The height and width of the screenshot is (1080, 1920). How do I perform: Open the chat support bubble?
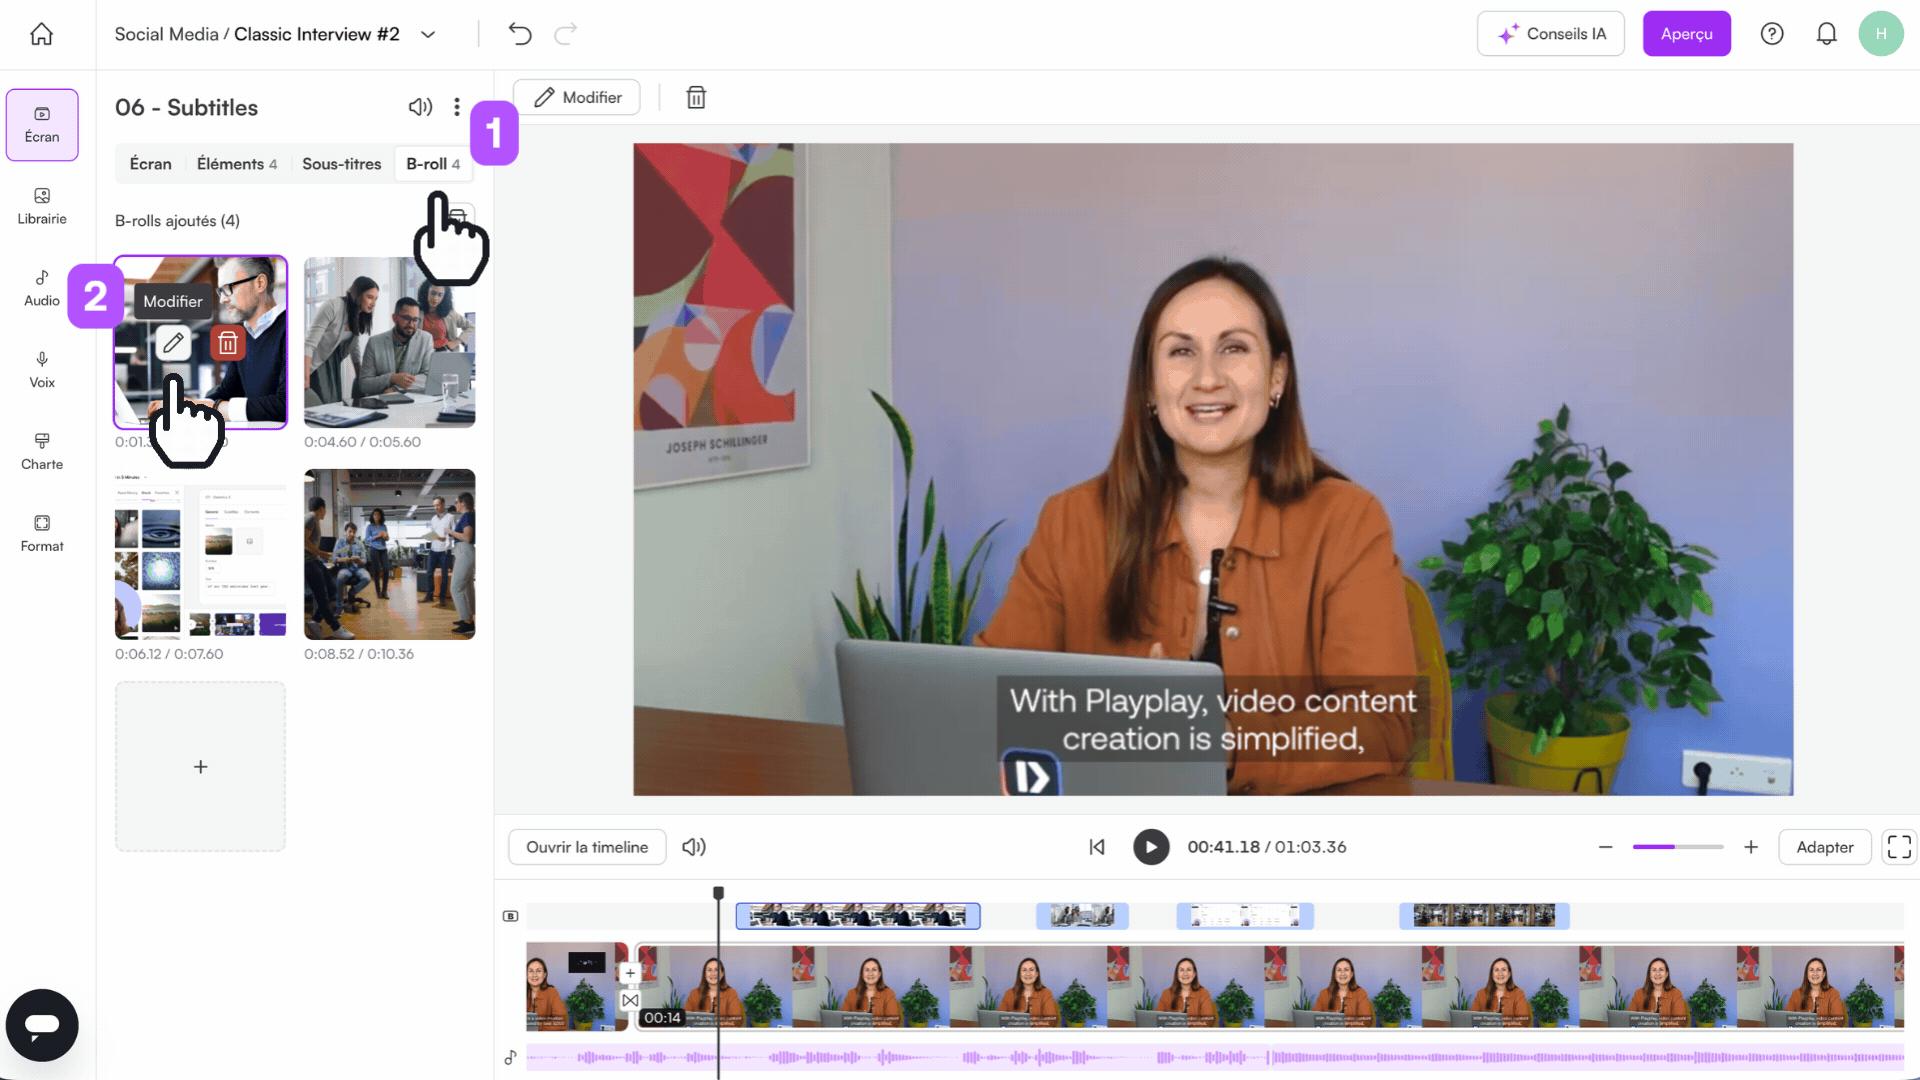pos(42,1025)
